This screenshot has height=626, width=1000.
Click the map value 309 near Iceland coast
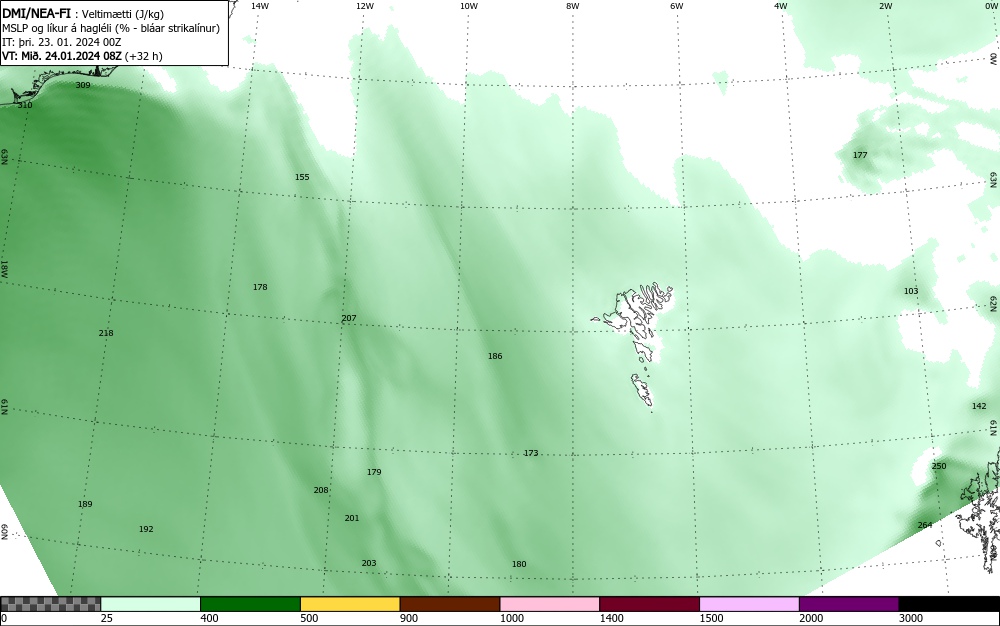click(83, 85)
